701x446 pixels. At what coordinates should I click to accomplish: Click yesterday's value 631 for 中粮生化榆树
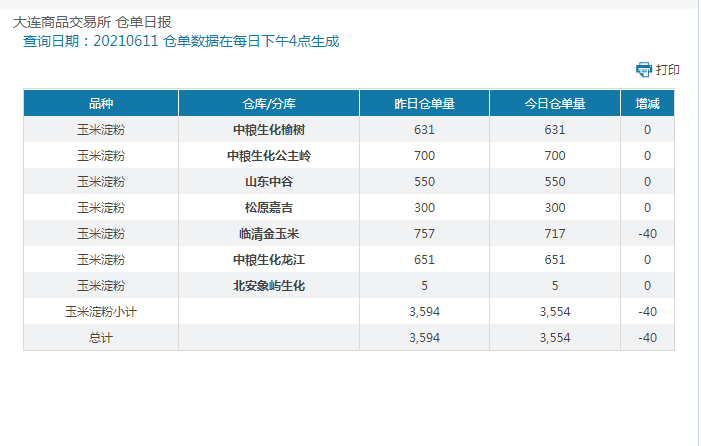[424, 130]
